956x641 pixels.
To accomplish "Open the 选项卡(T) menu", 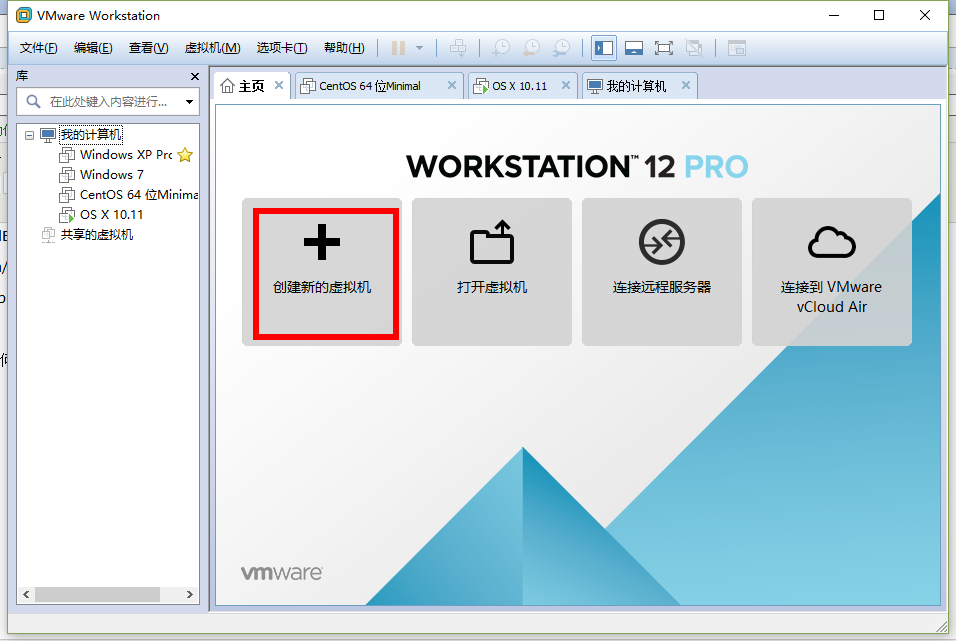I will [282, 48].
